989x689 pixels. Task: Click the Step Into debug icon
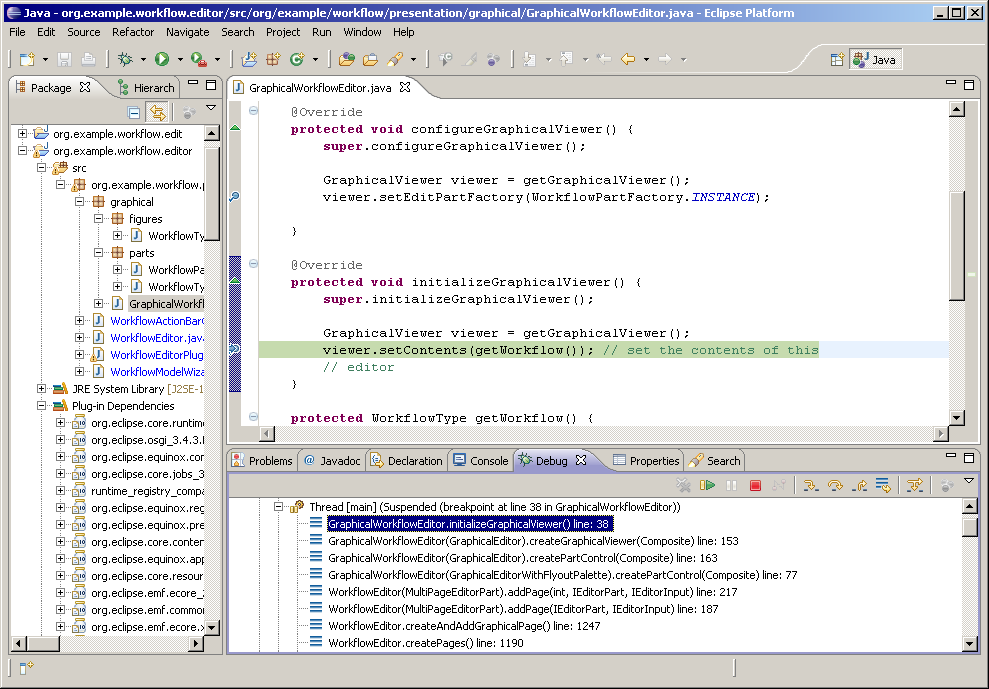(x=811, y=485)
